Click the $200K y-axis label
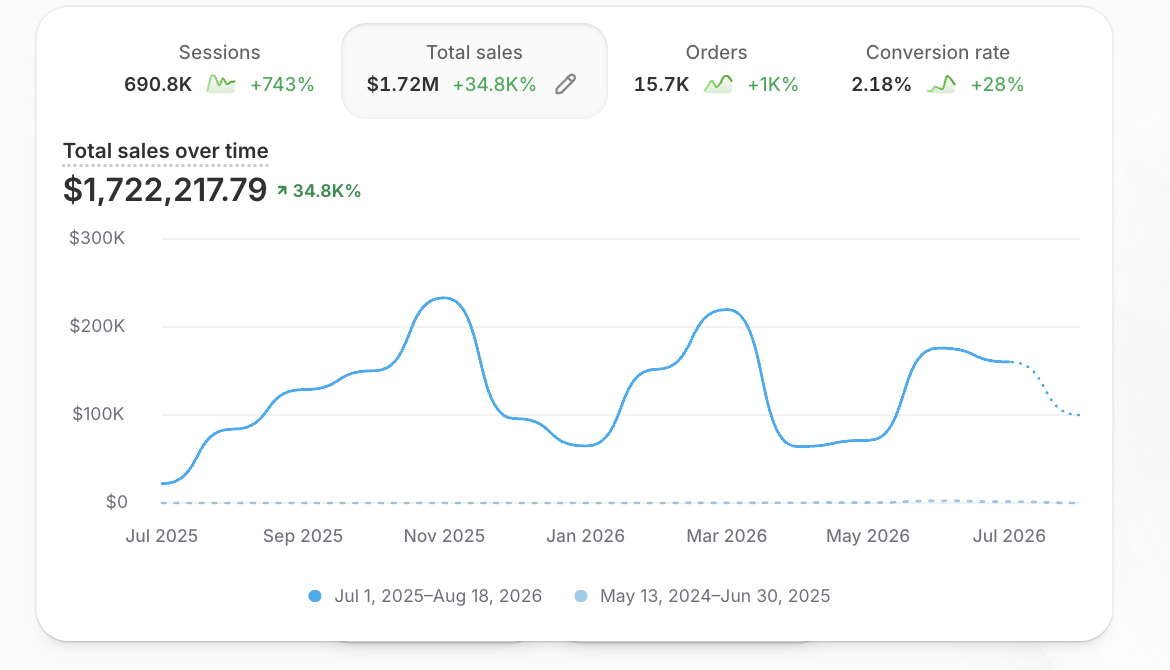 (x=97, y=326)
